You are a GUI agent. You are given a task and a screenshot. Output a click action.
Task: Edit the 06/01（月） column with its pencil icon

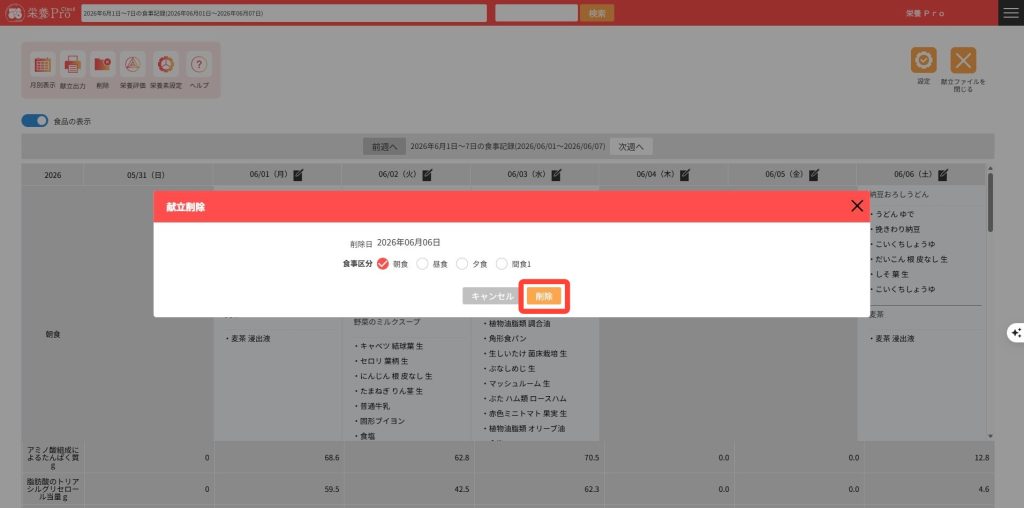(x=298, y=175)
